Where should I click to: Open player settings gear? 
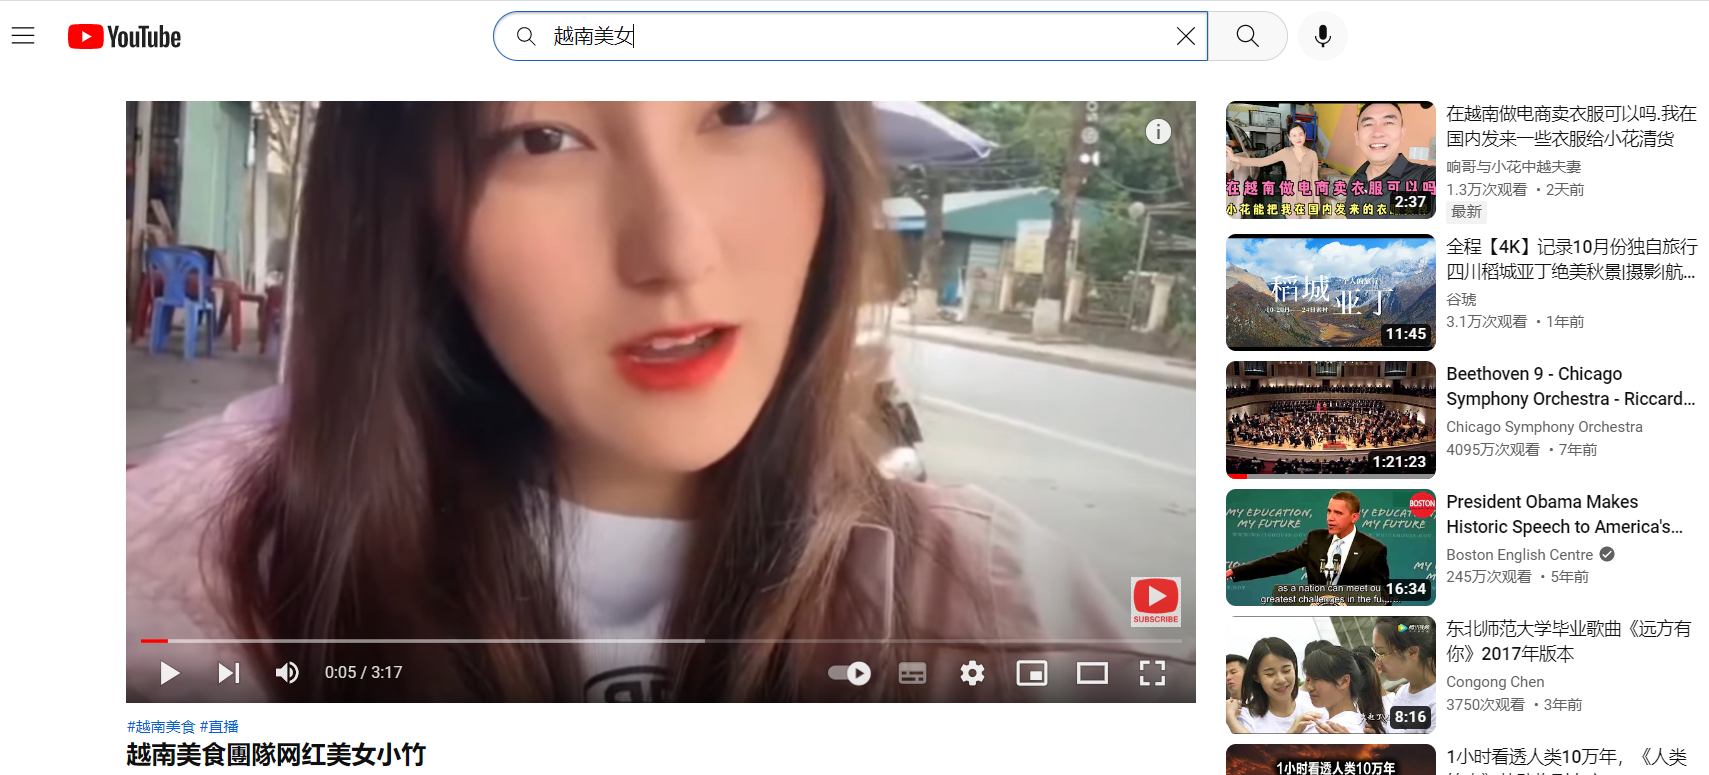(x=972, y=673)
